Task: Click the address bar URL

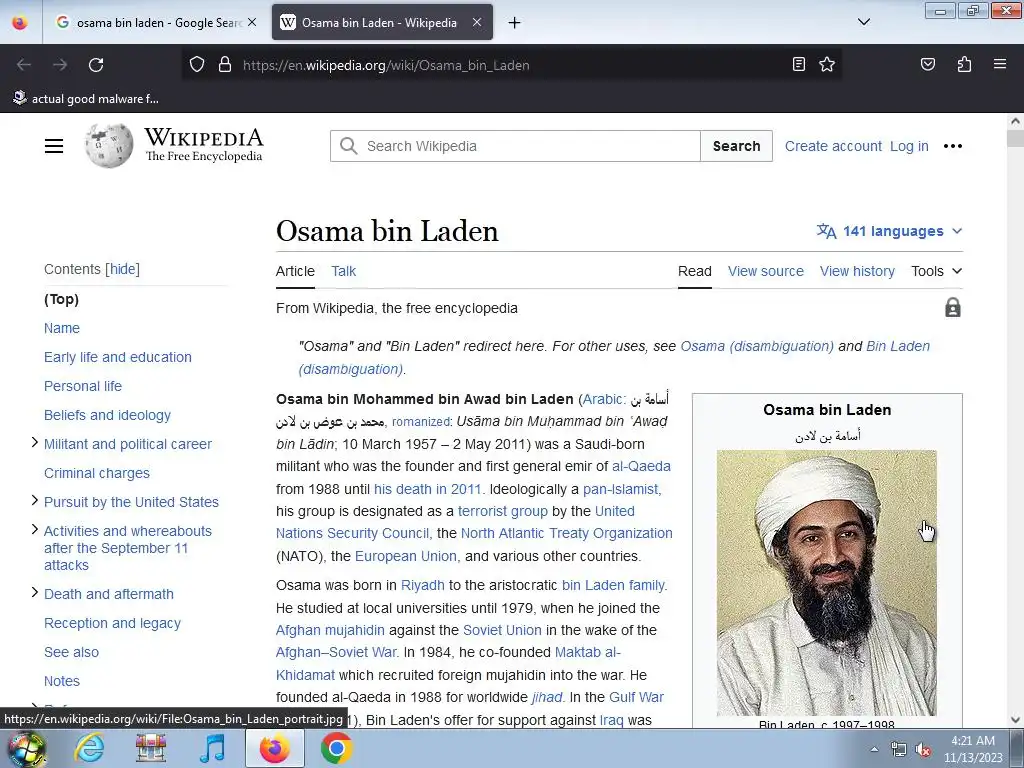Action: pos(386,65)
